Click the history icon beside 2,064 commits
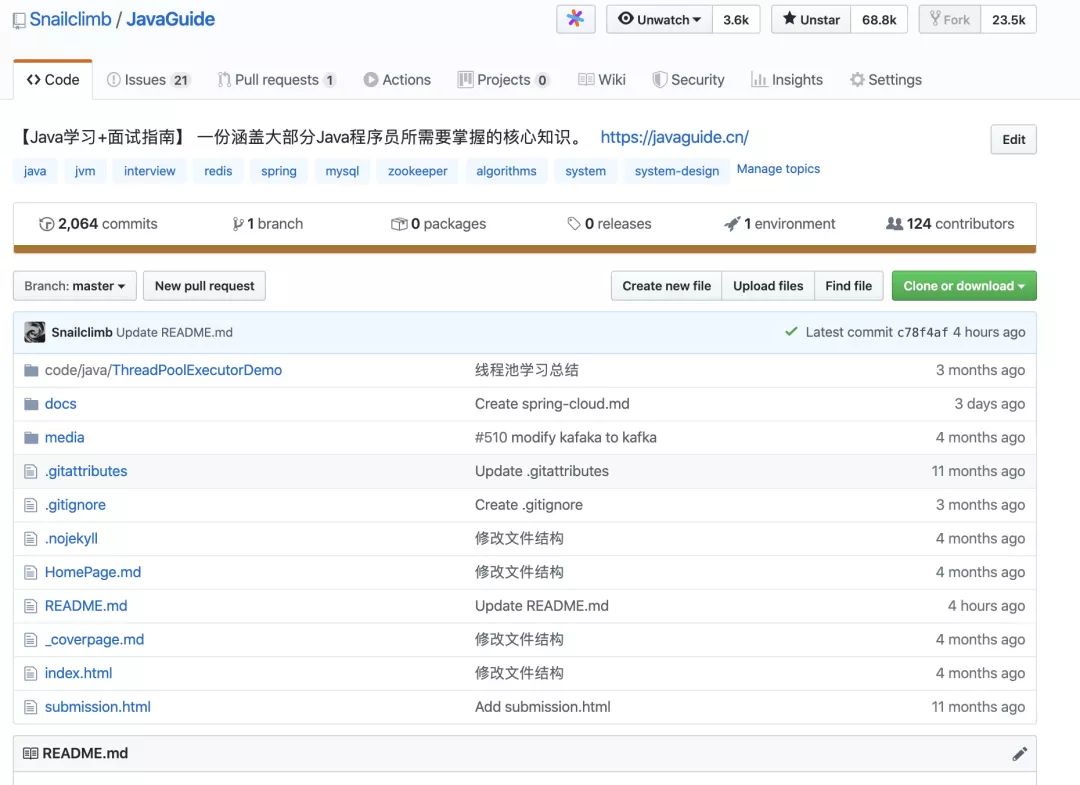This screenshot has width=1080, height=785. tap(46, 224)
